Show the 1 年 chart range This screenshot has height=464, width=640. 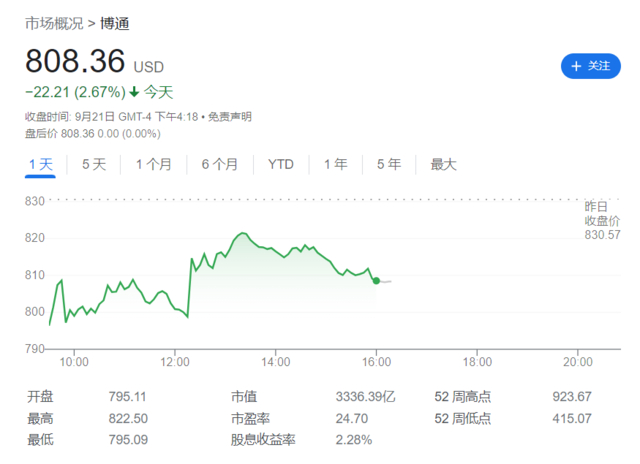336,164
